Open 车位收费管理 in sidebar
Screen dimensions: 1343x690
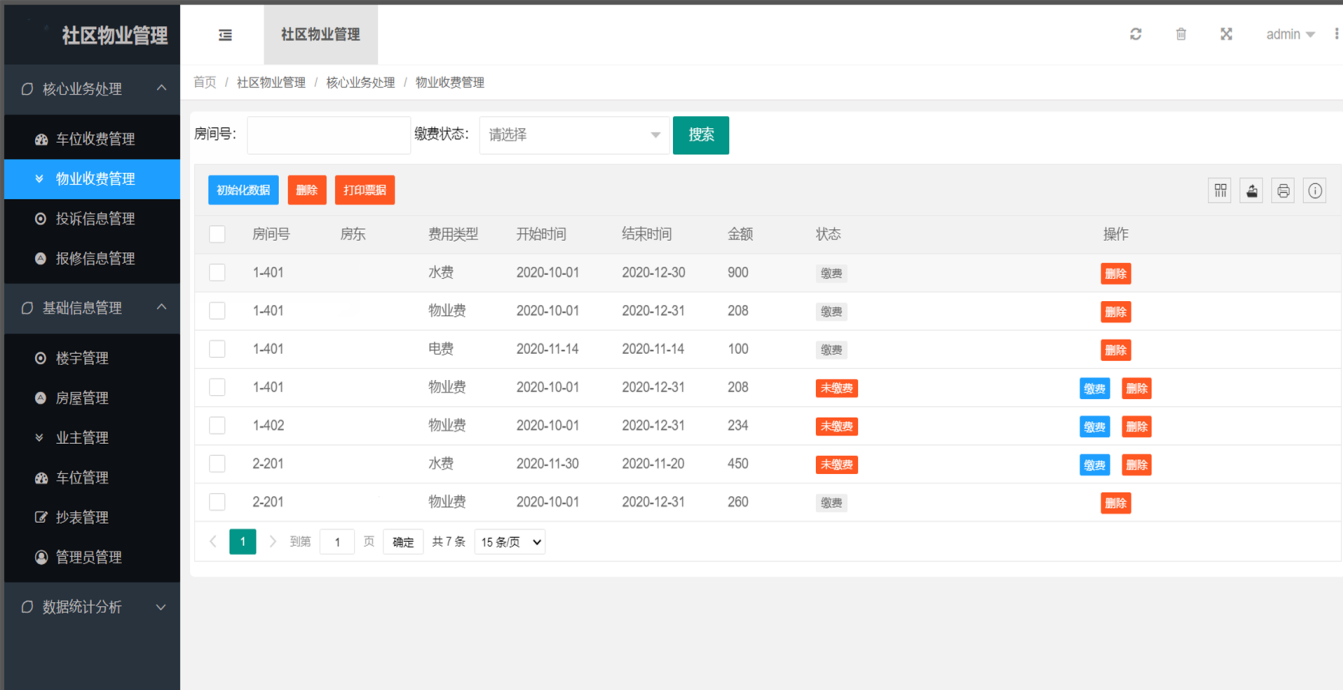92,139
